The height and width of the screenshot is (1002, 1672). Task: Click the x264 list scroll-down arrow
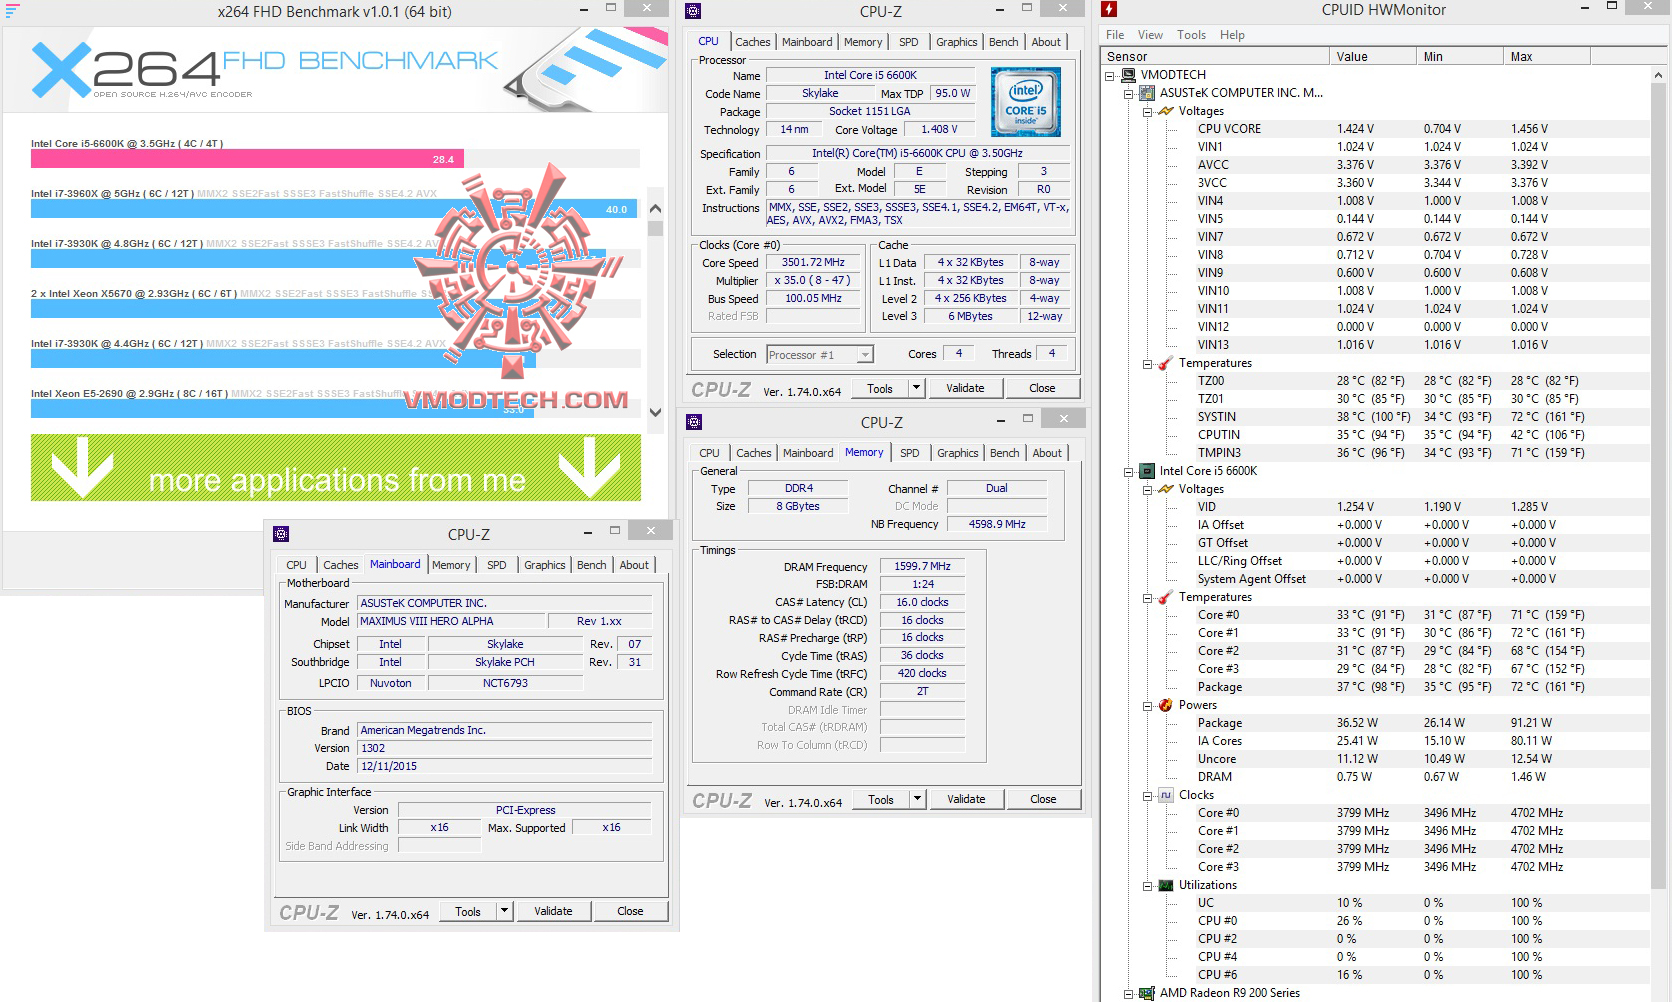tap(656, 412)
